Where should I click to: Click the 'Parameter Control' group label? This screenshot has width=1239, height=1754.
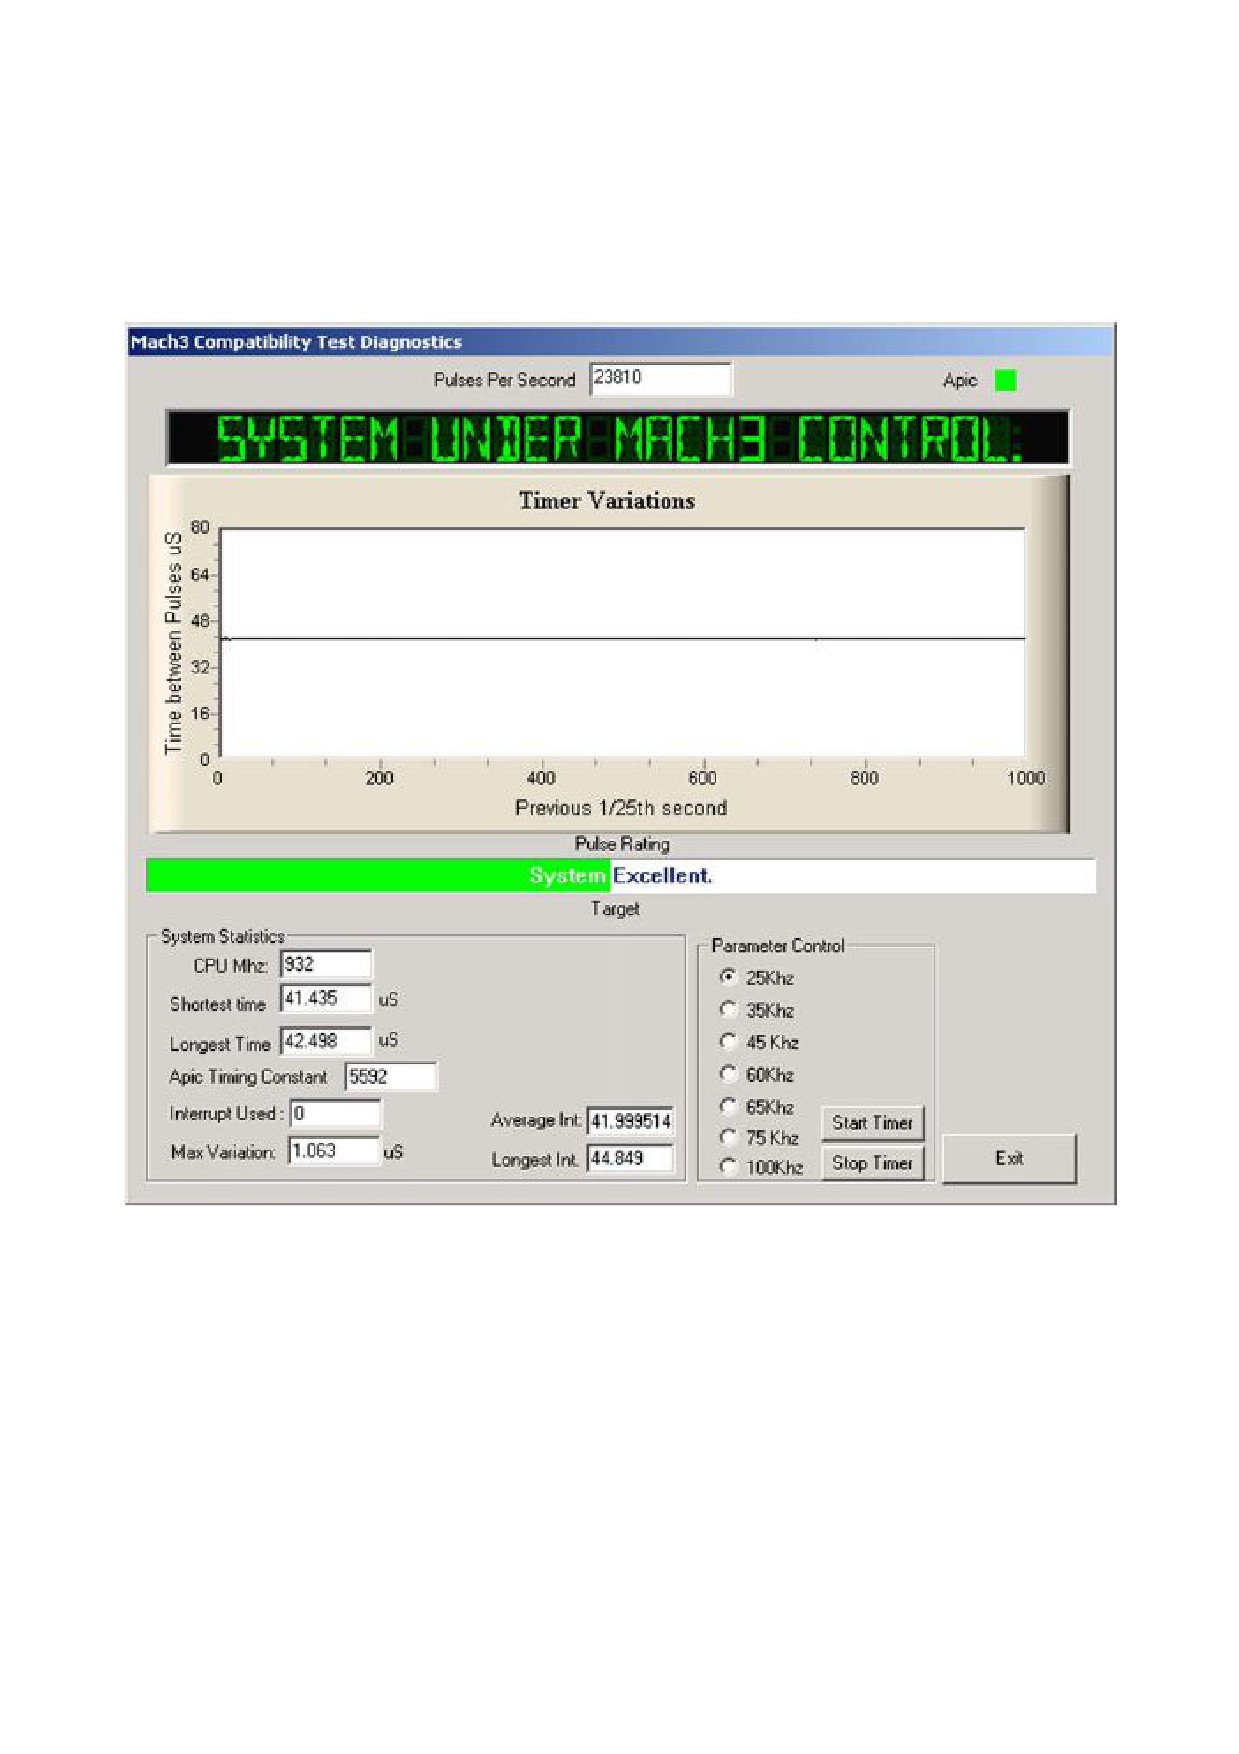click(778, 945)
